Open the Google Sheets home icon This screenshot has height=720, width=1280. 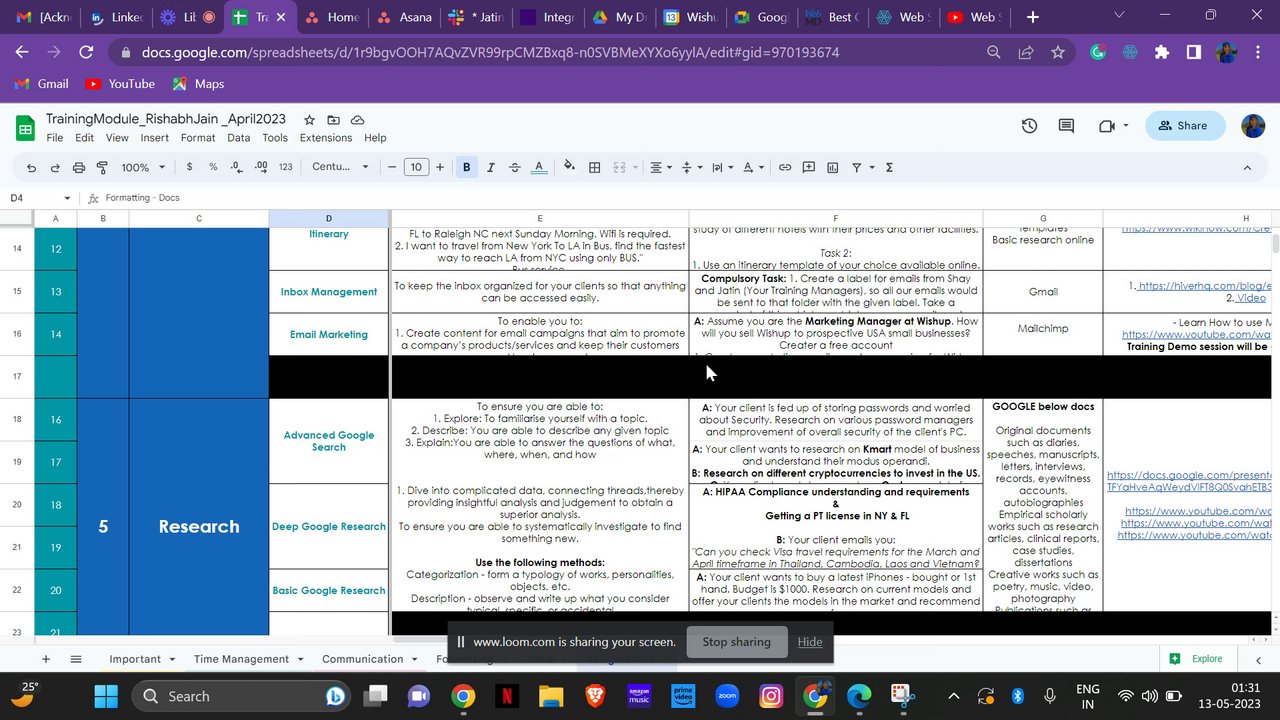click(x=25, y=127)
